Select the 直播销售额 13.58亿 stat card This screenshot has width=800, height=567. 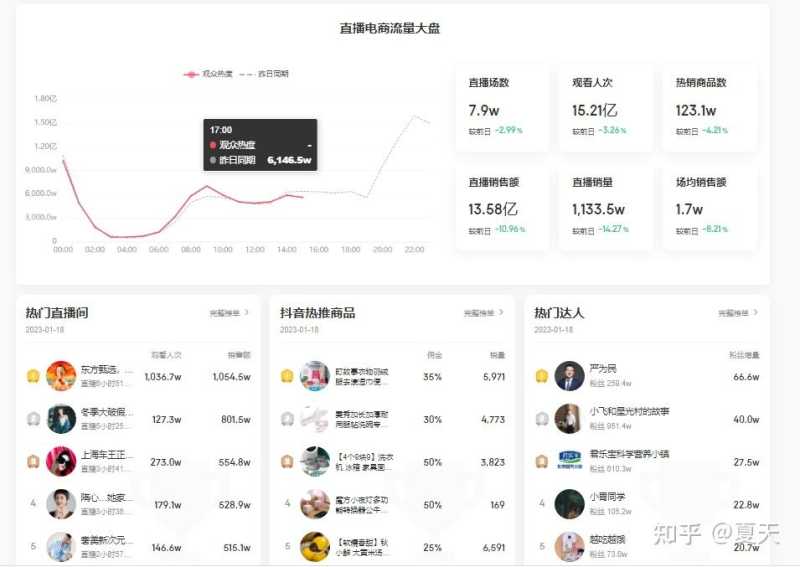[x=503, y=207]
